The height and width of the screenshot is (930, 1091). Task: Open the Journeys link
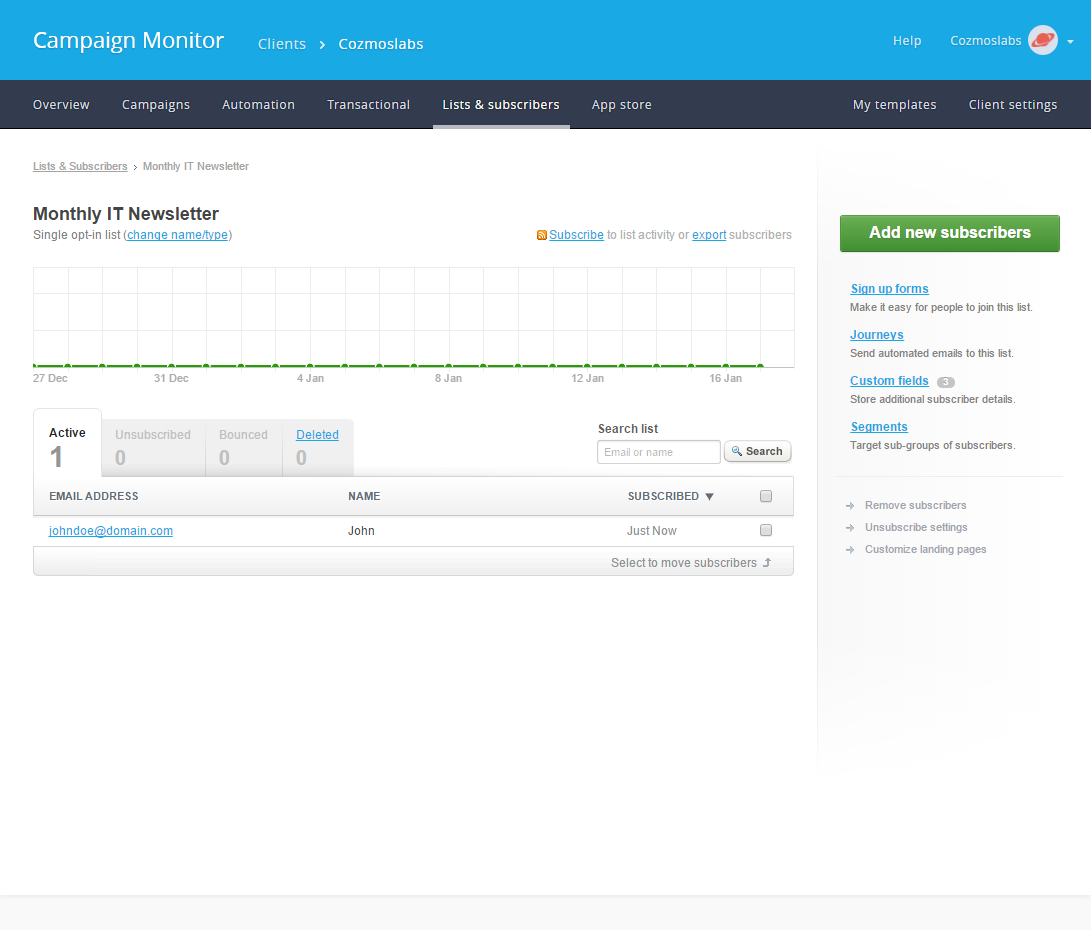point(877,335)
